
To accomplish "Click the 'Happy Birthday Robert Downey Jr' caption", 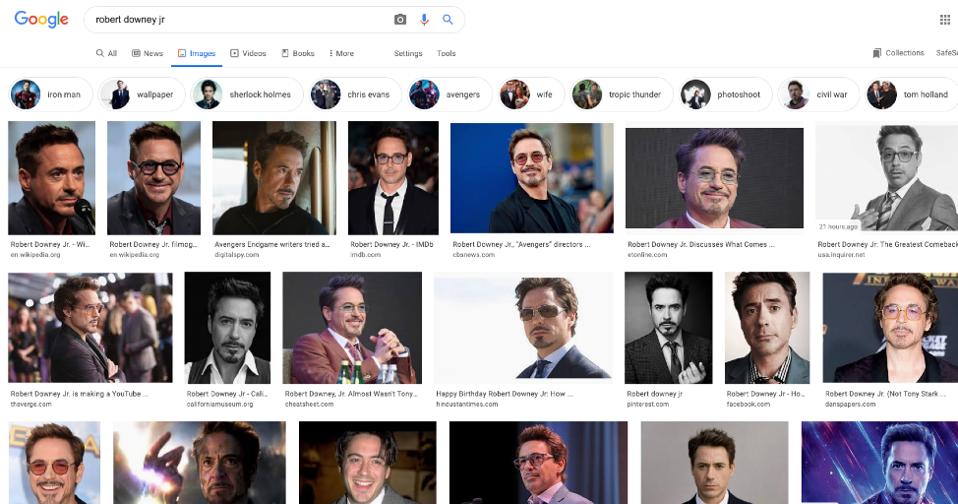I will [504, 394].
